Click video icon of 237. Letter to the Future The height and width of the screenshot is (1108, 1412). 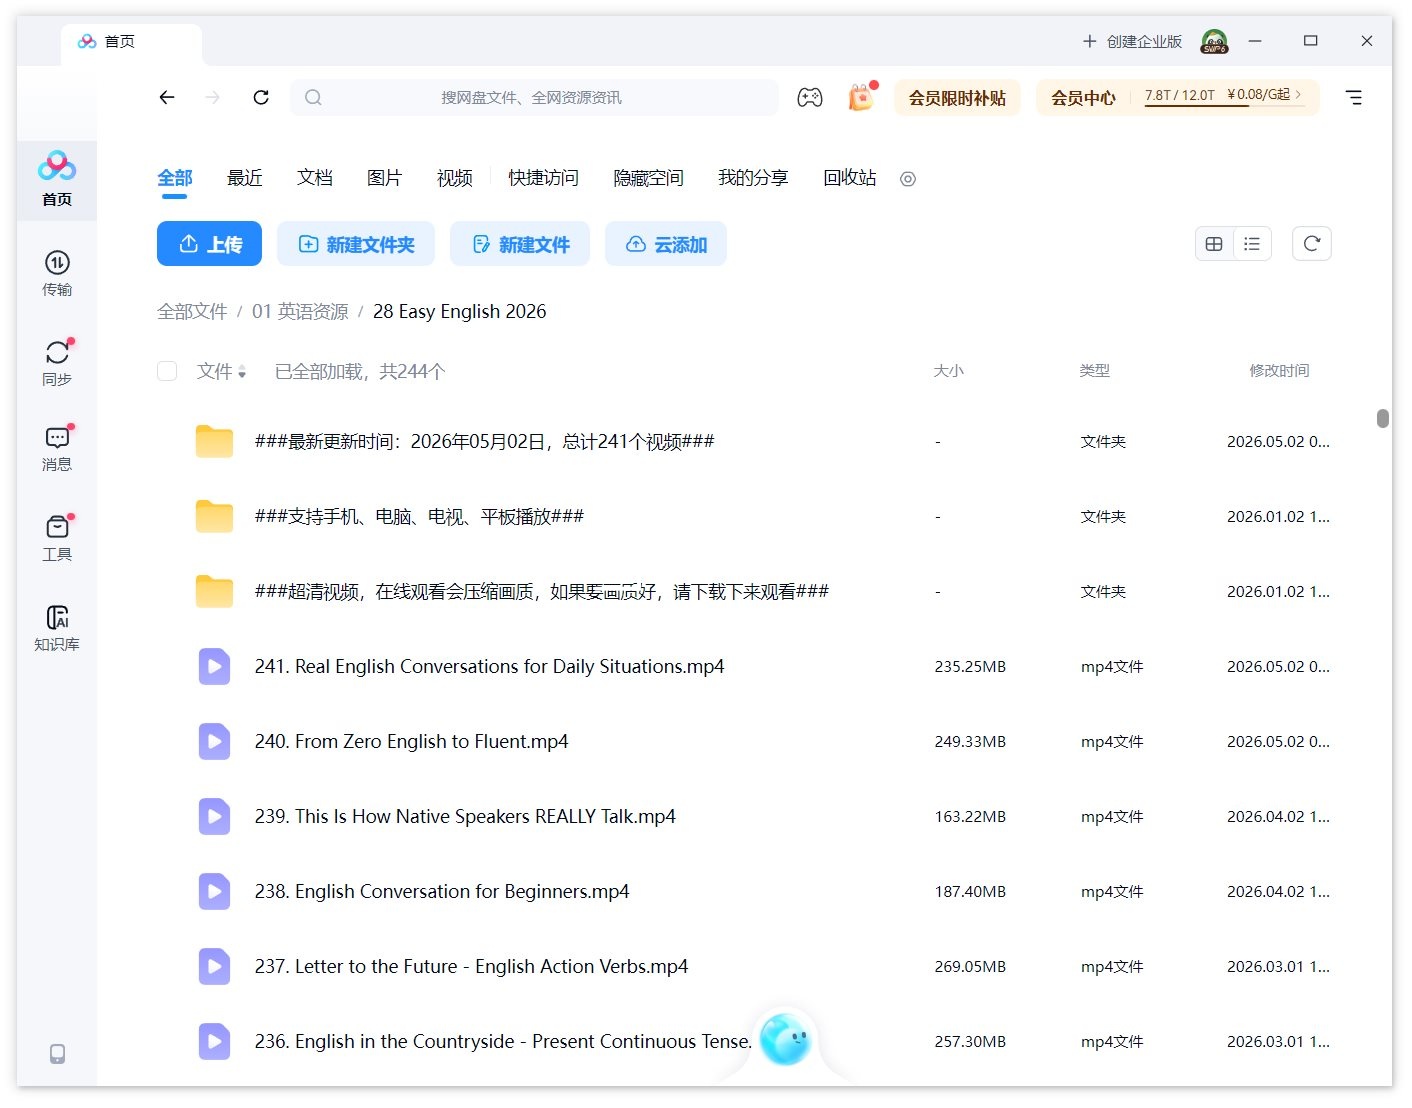[214, 966]
